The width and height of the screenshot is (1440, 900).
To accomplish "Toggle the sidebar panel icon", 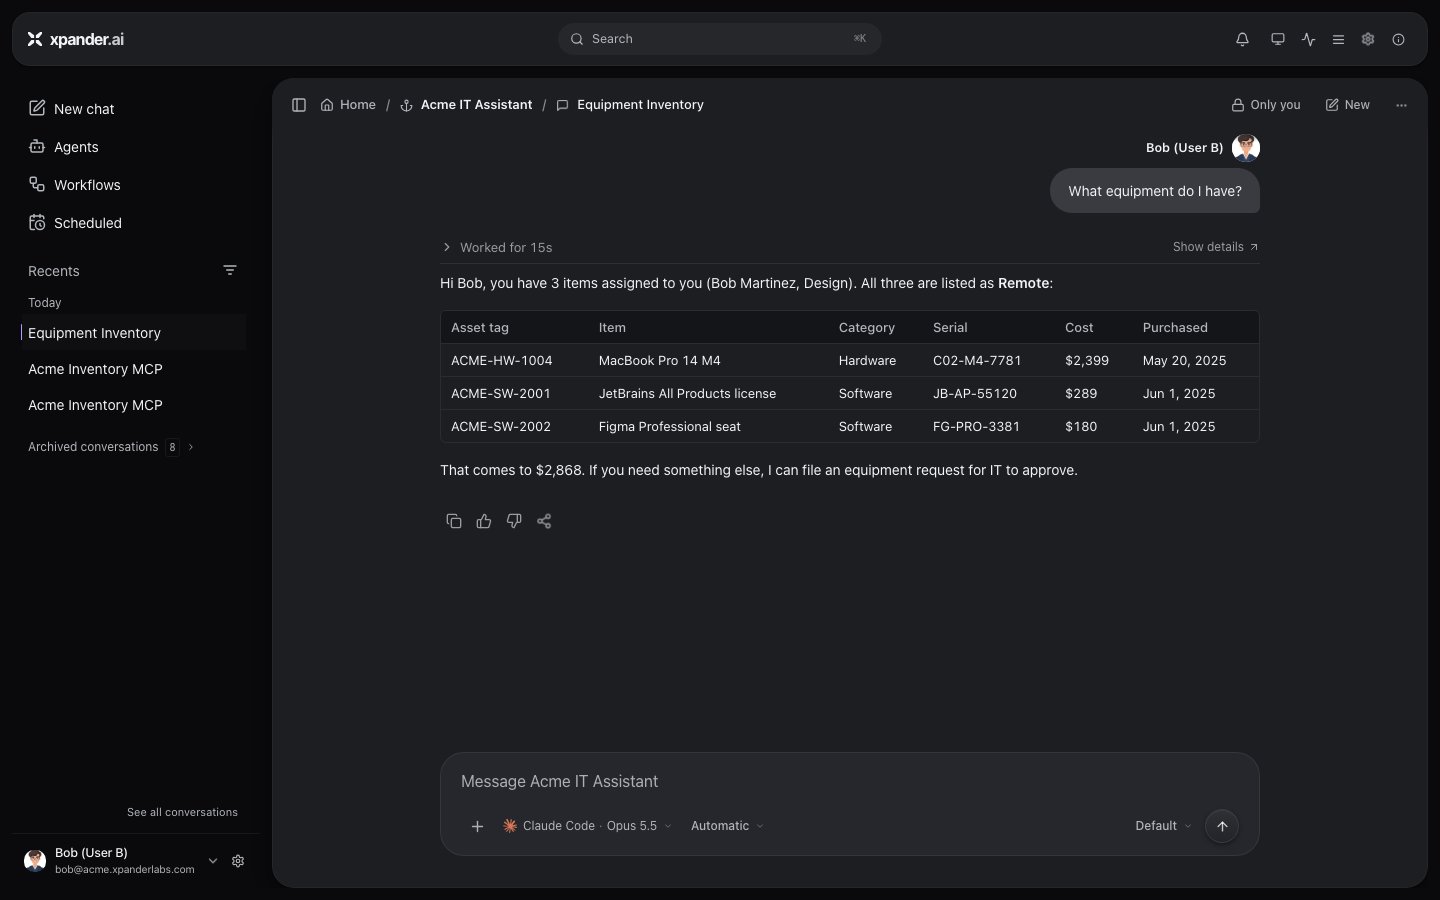I will (x=298, y=105).
